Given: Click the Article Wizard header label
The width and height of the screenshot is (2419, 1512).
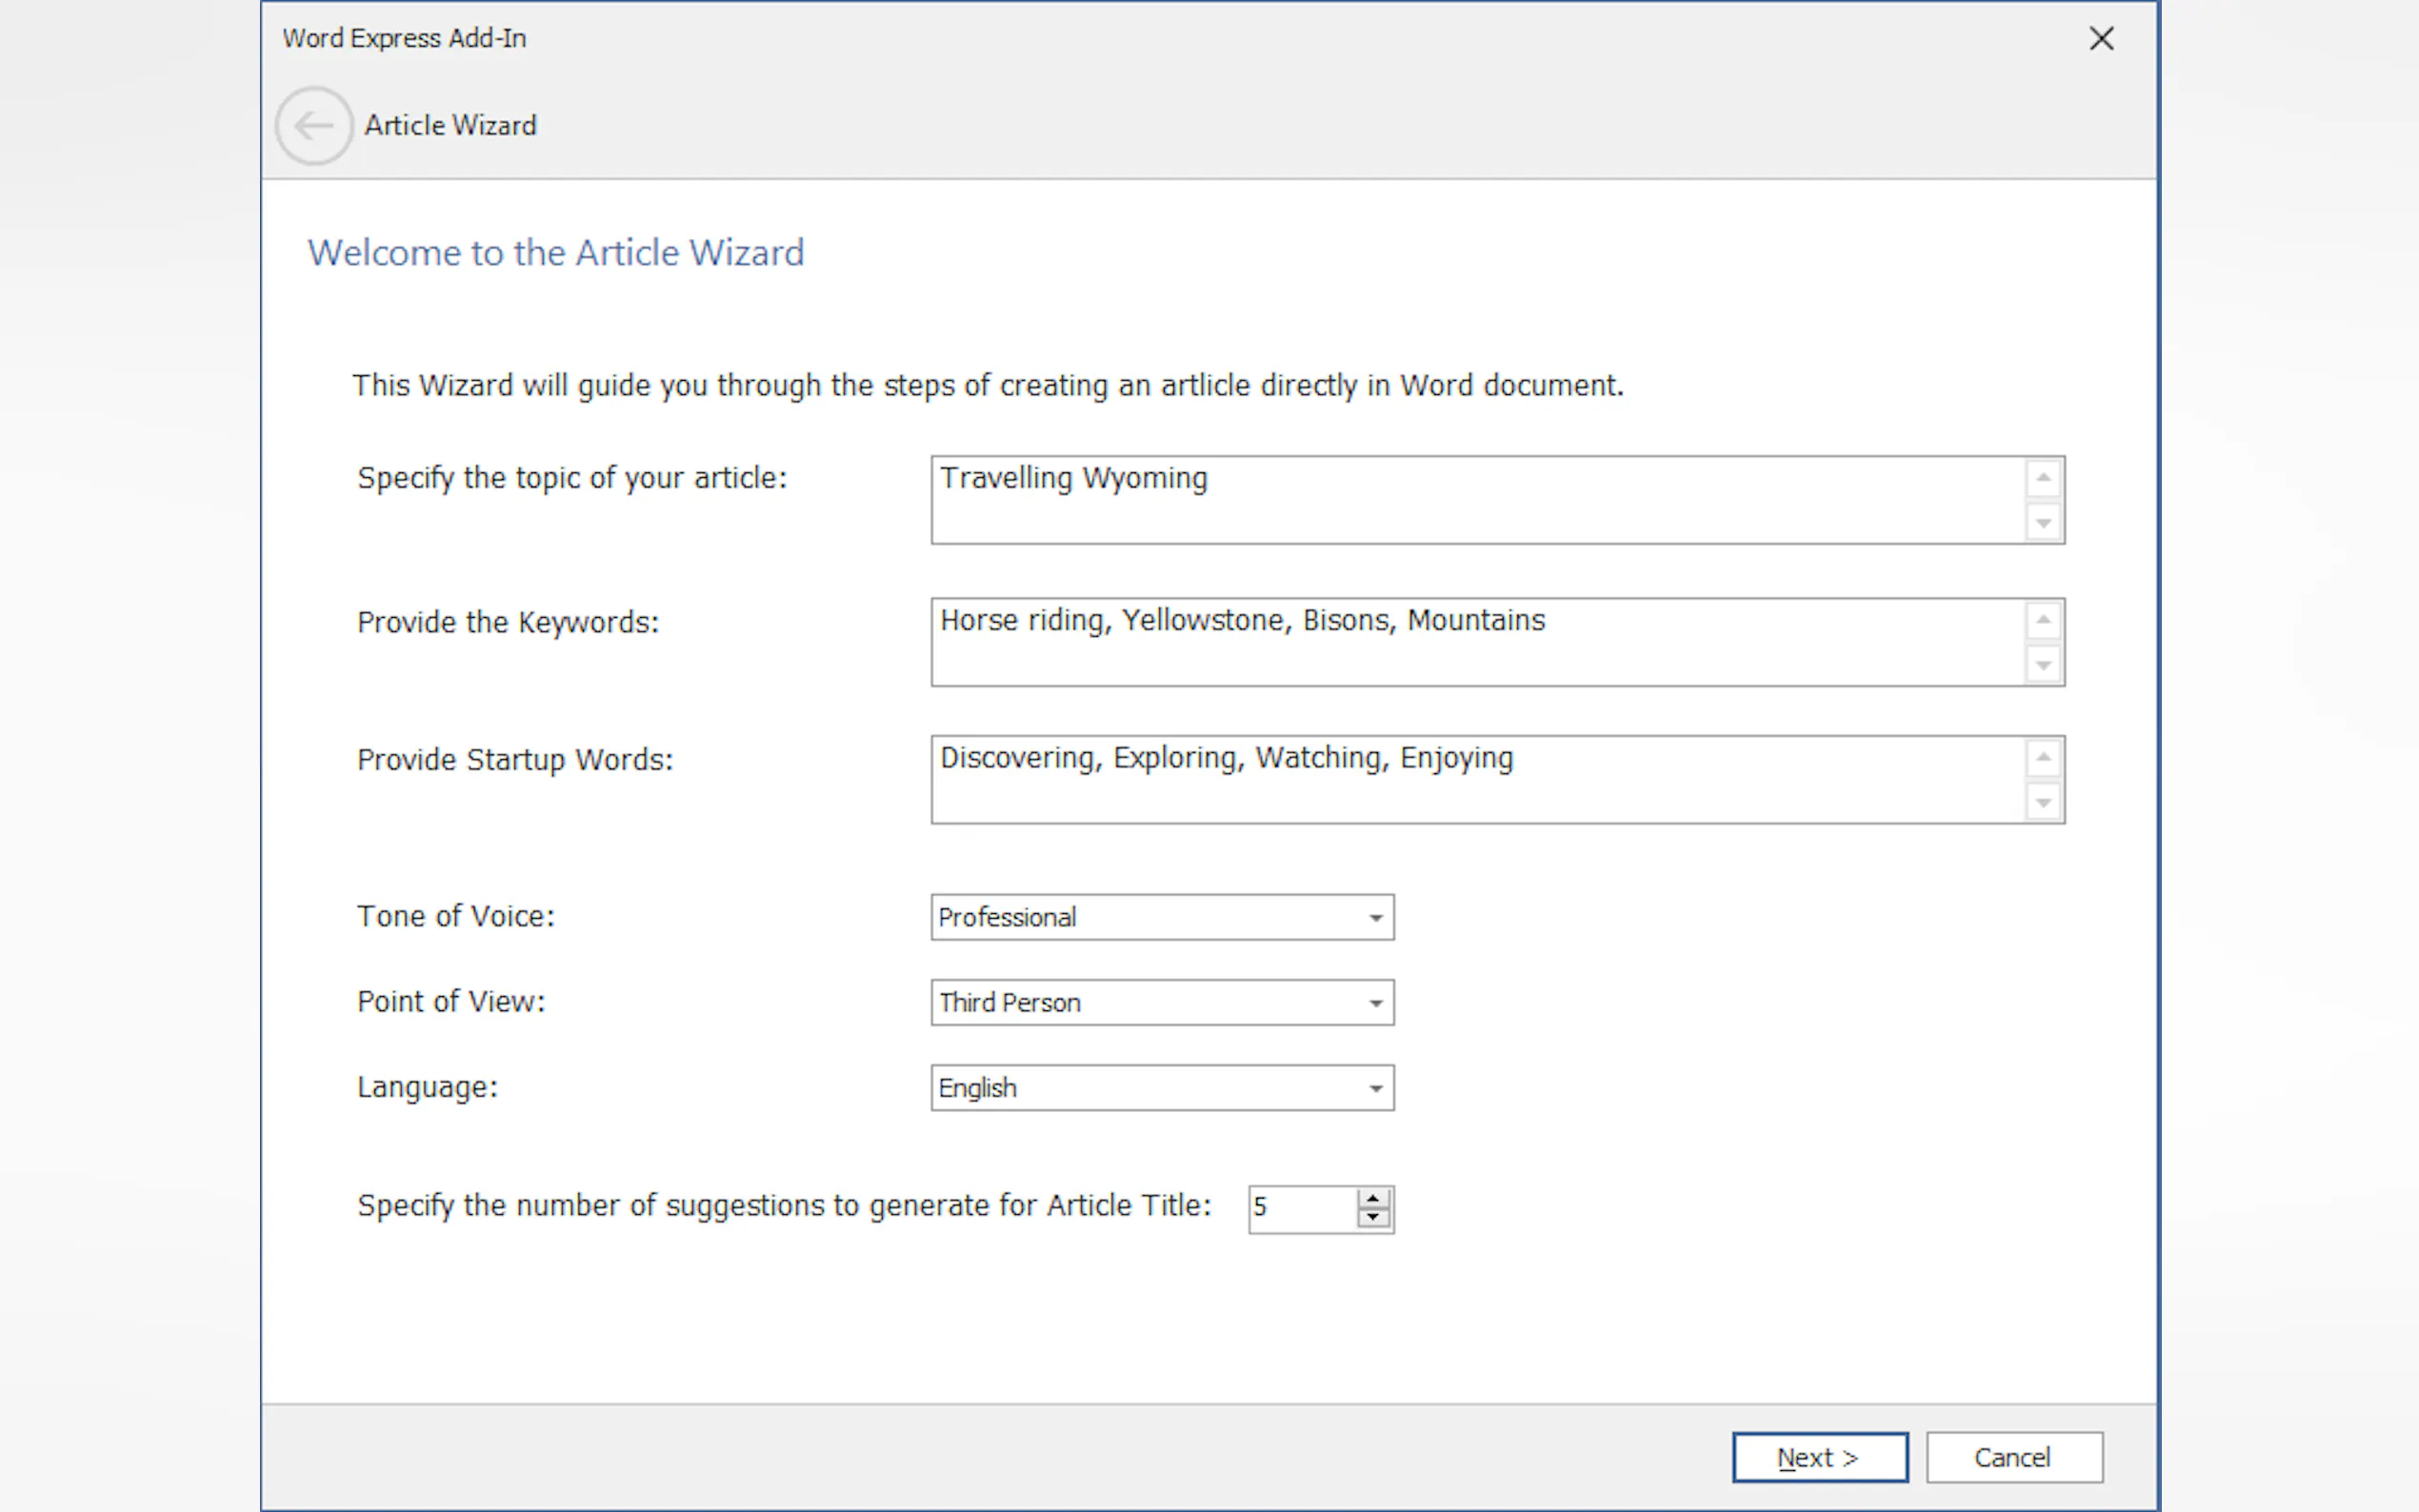Looking at the screenshot, I should pyautogui.click(x=450, y=126).
